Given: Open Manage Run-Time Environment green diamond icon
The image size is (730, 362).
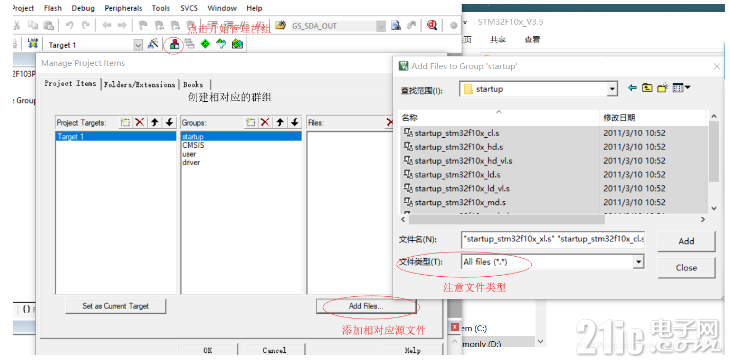Looking at the screenshot, I should (x=205, y=44).
